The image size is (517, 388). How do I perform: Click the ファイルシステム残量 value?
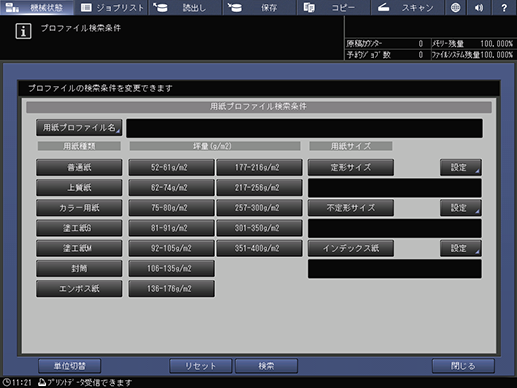pyautogui.click(x=496, y=55)
